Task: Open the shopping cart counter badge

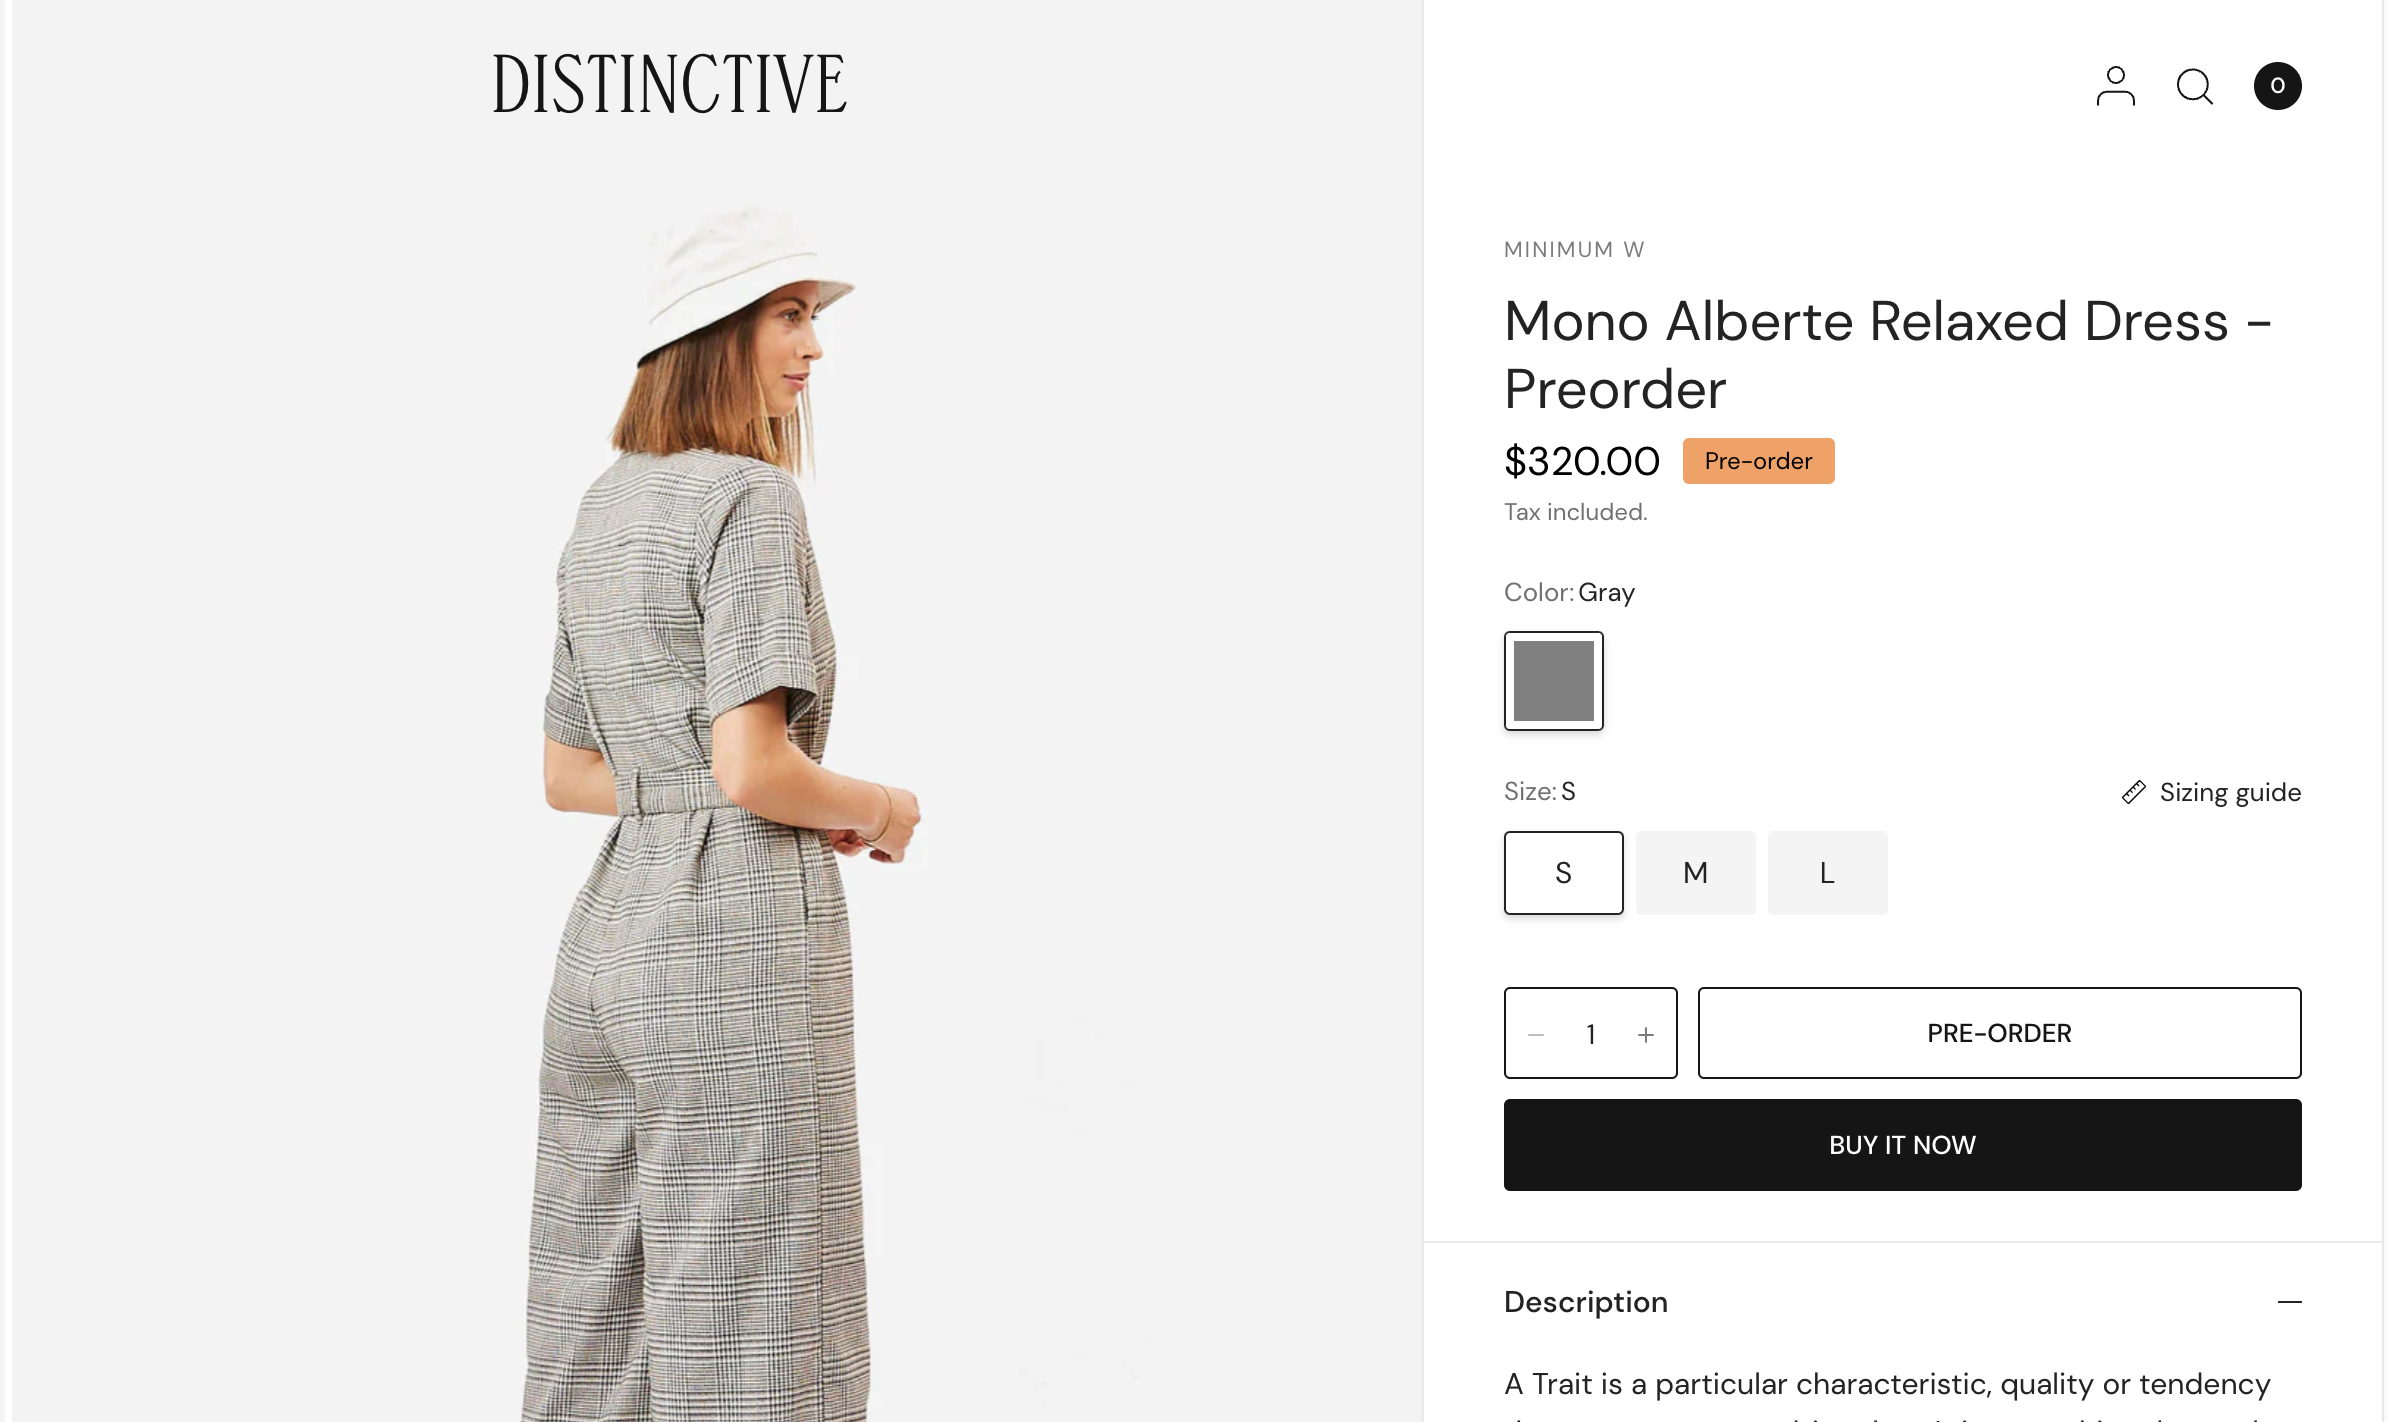Action: (x=2277, y=86)
